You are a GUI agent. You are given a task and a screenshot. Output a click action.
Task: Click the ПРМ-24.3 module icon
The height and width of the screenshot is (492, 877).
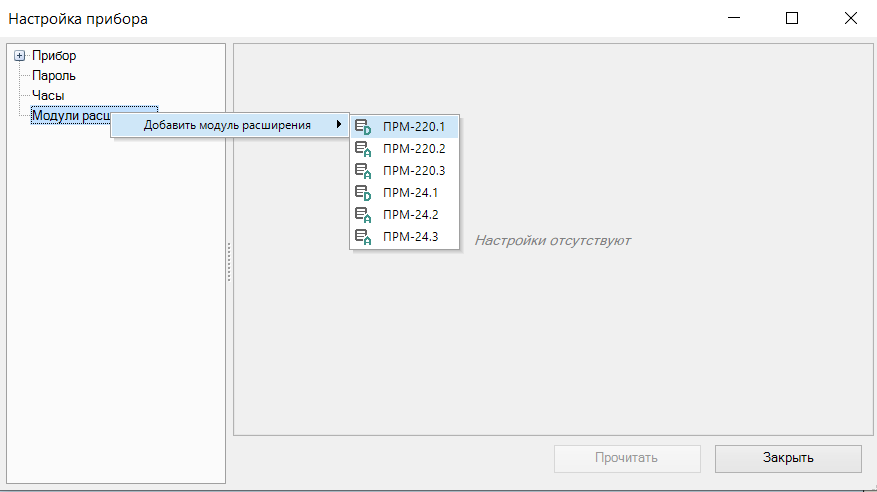[364, 237]
